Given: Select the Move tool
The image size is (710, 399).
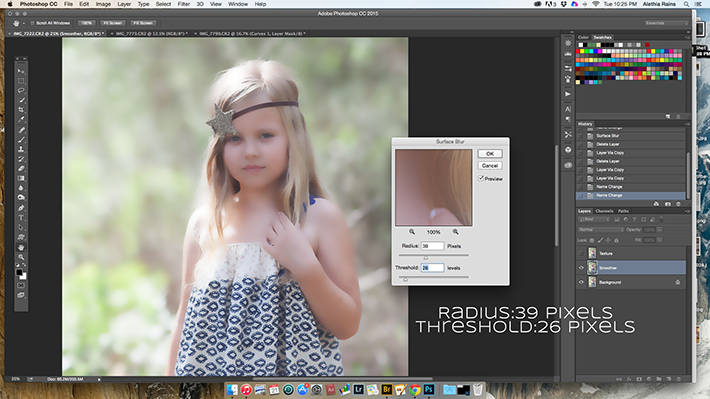Looking at the screenshot, I should (21, 71).
